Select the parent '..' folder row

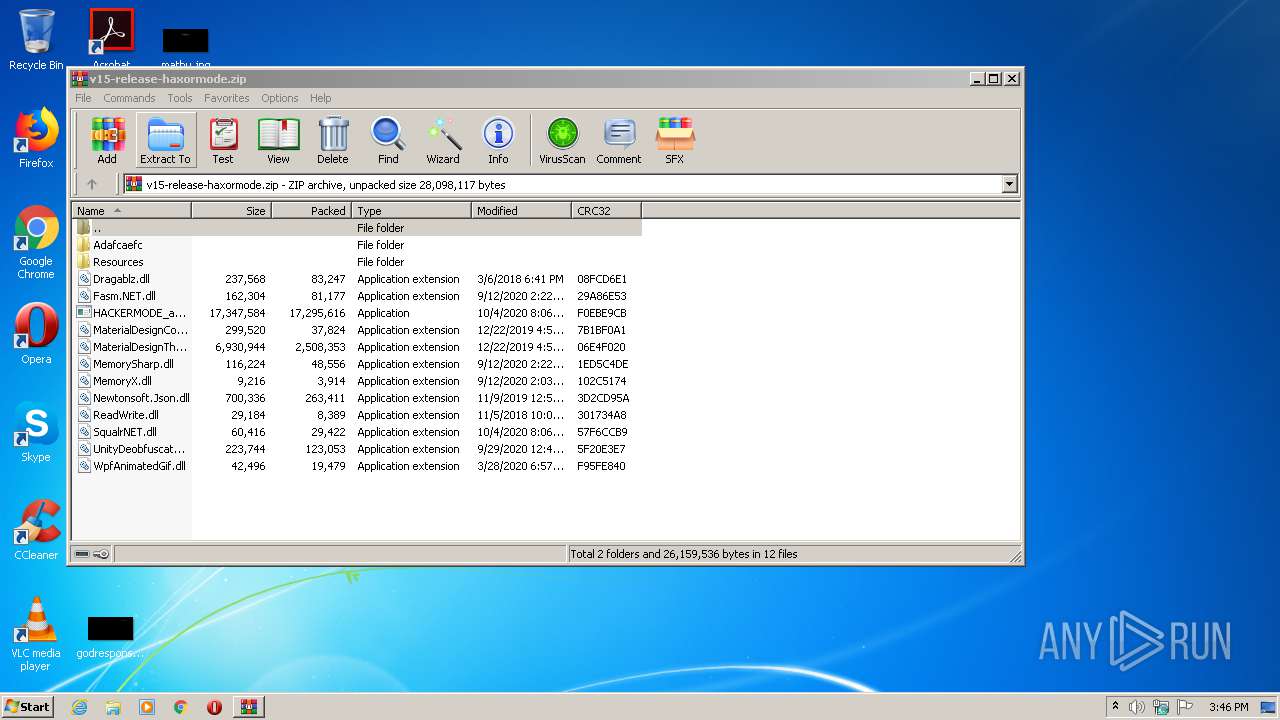(x=357, y=228)
